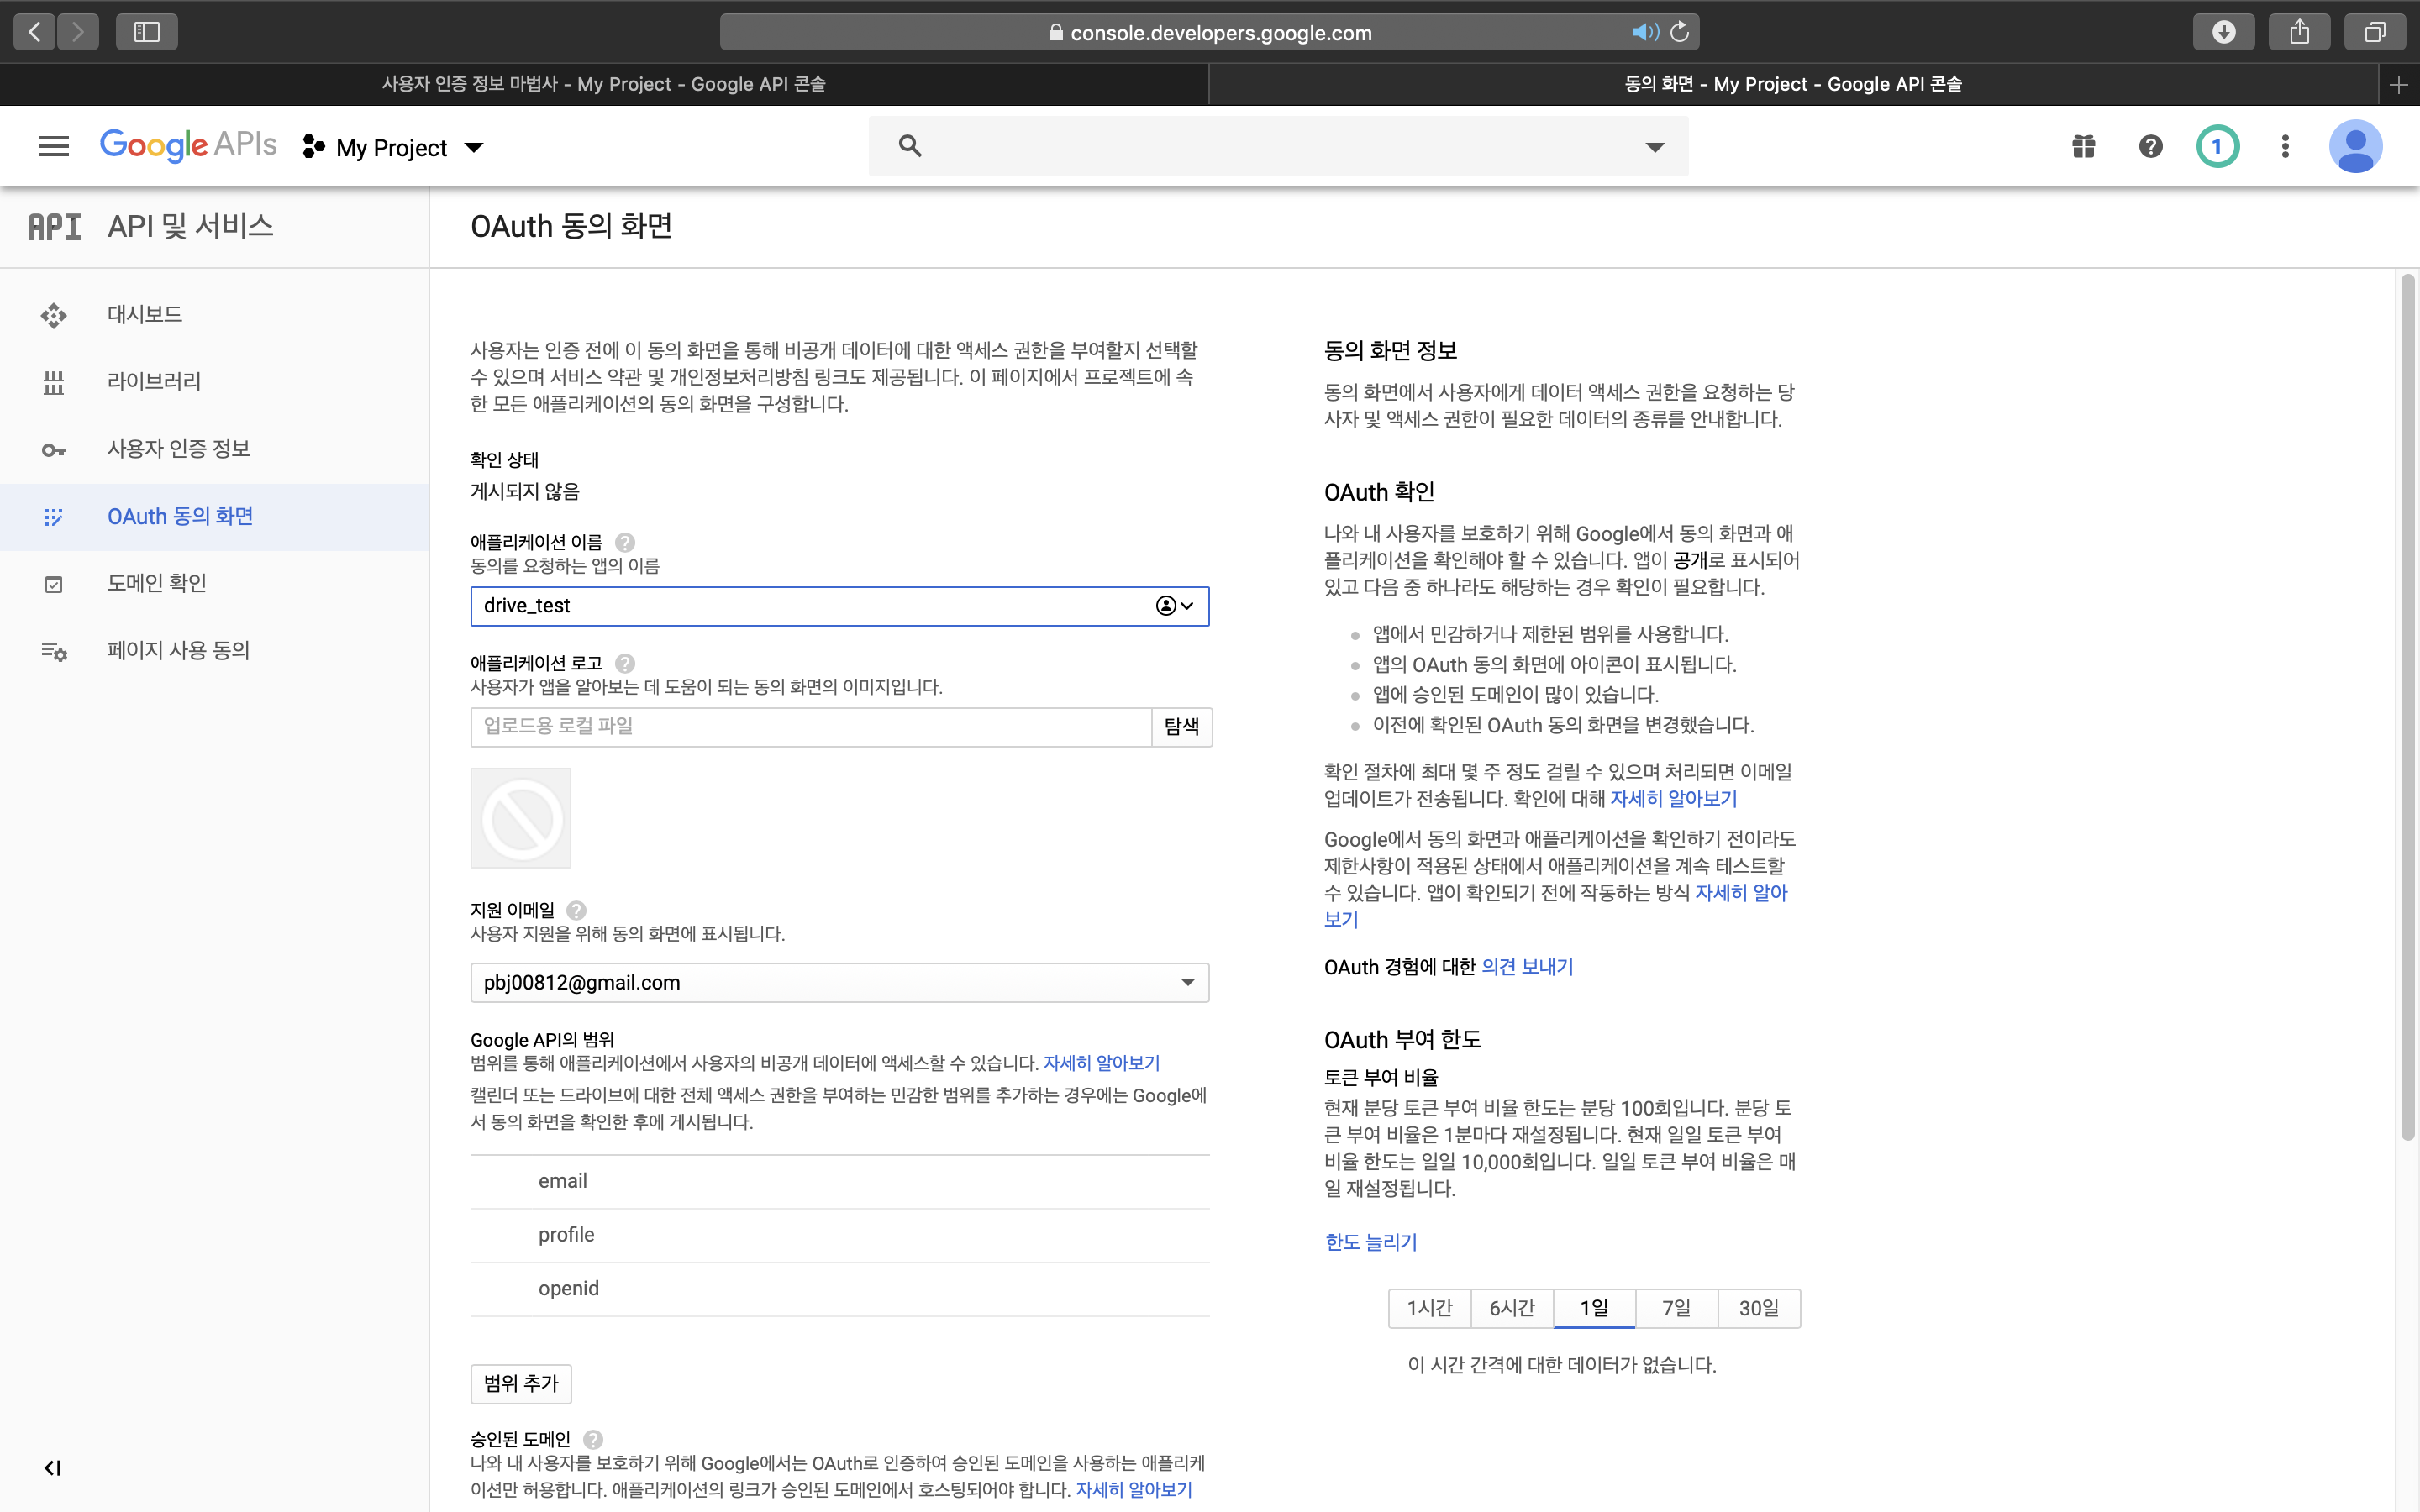Click the gift box icon
2420x1512 pixels.
click(x=2083, y=147)
